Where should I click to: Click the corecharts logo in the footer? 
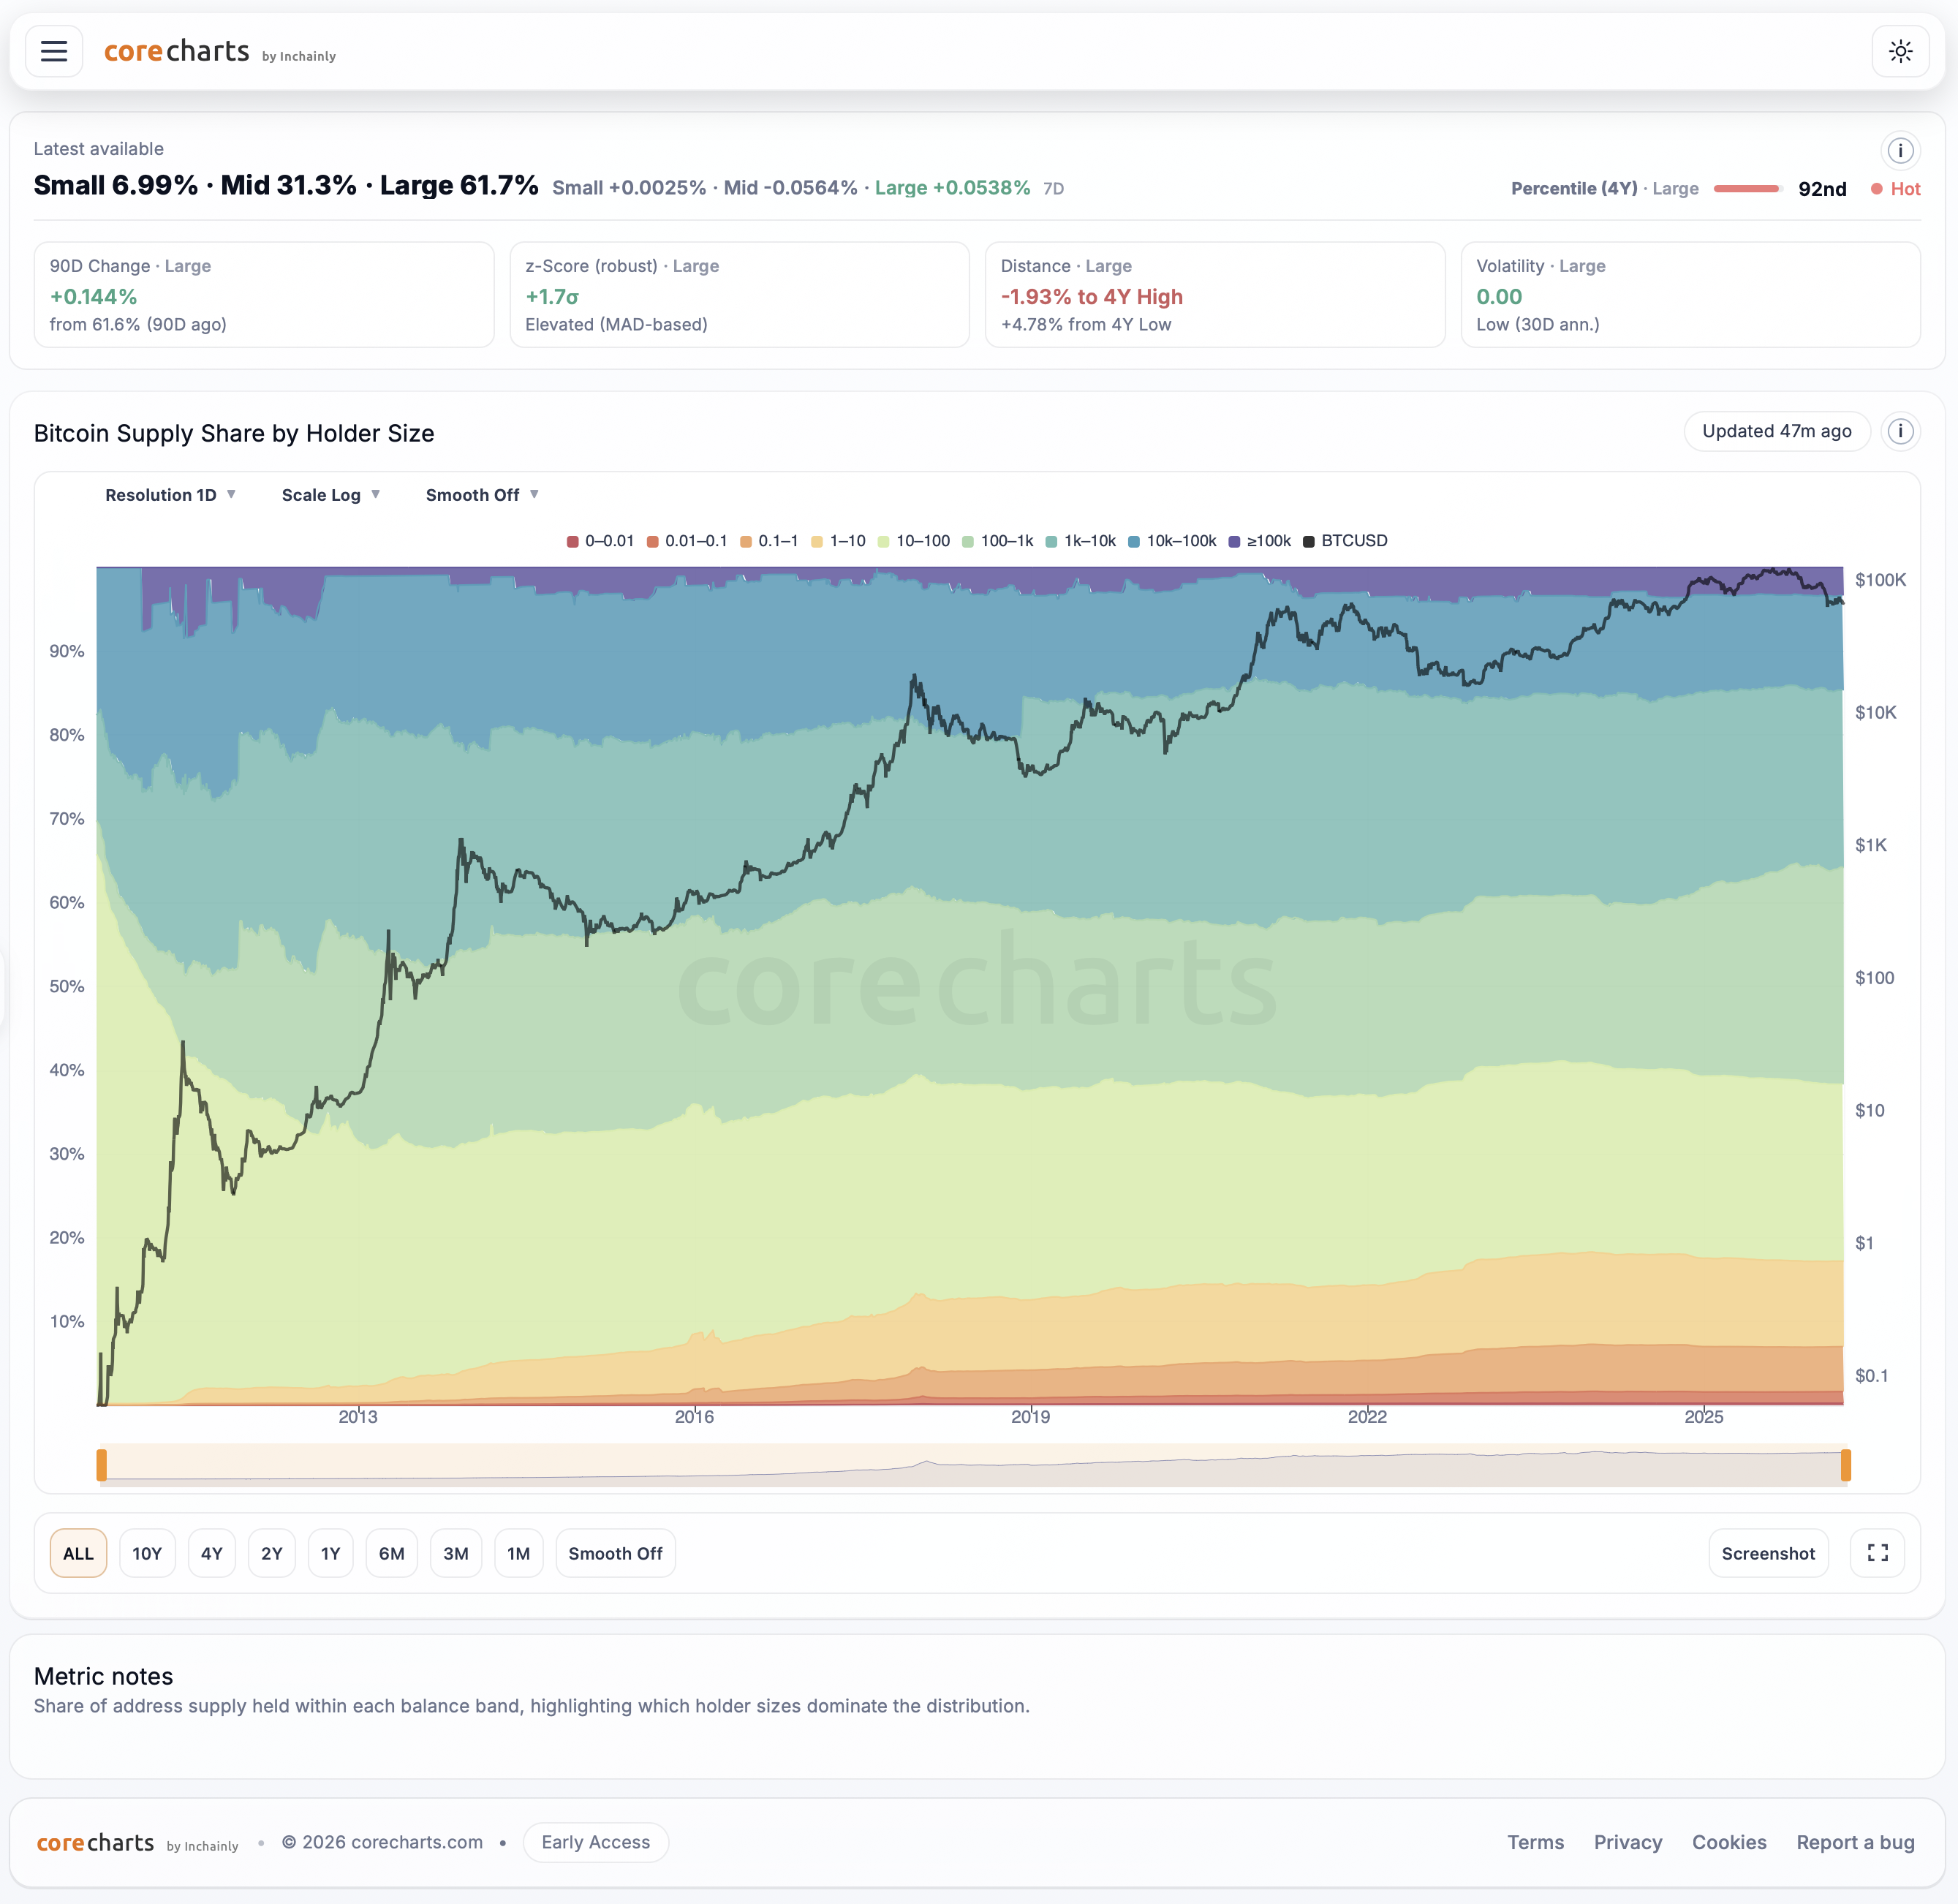[x=95, y=1842]
